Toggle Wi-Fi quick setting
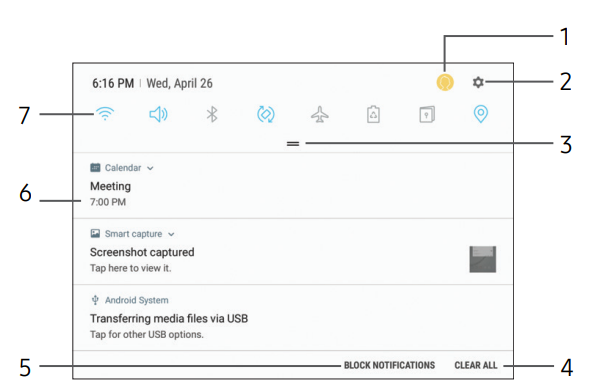This screenshot has height=388, width=603. pos(105,114)
